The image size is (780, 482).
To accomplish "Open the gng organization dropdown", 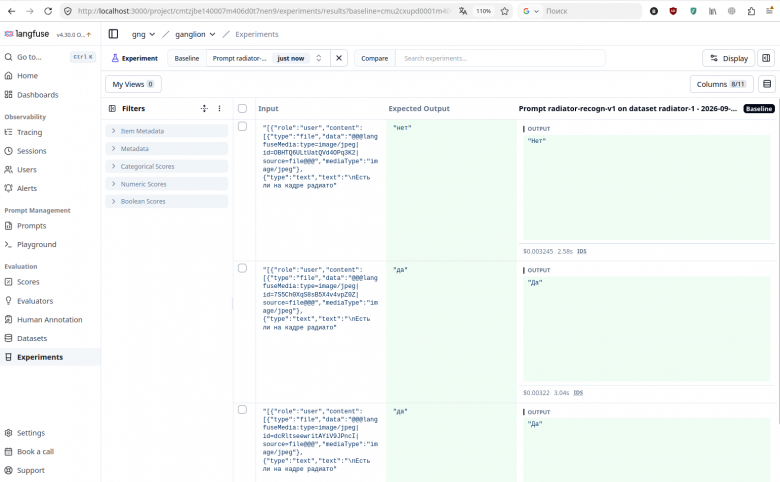I will pyautogui.click(x=143, y=34).
